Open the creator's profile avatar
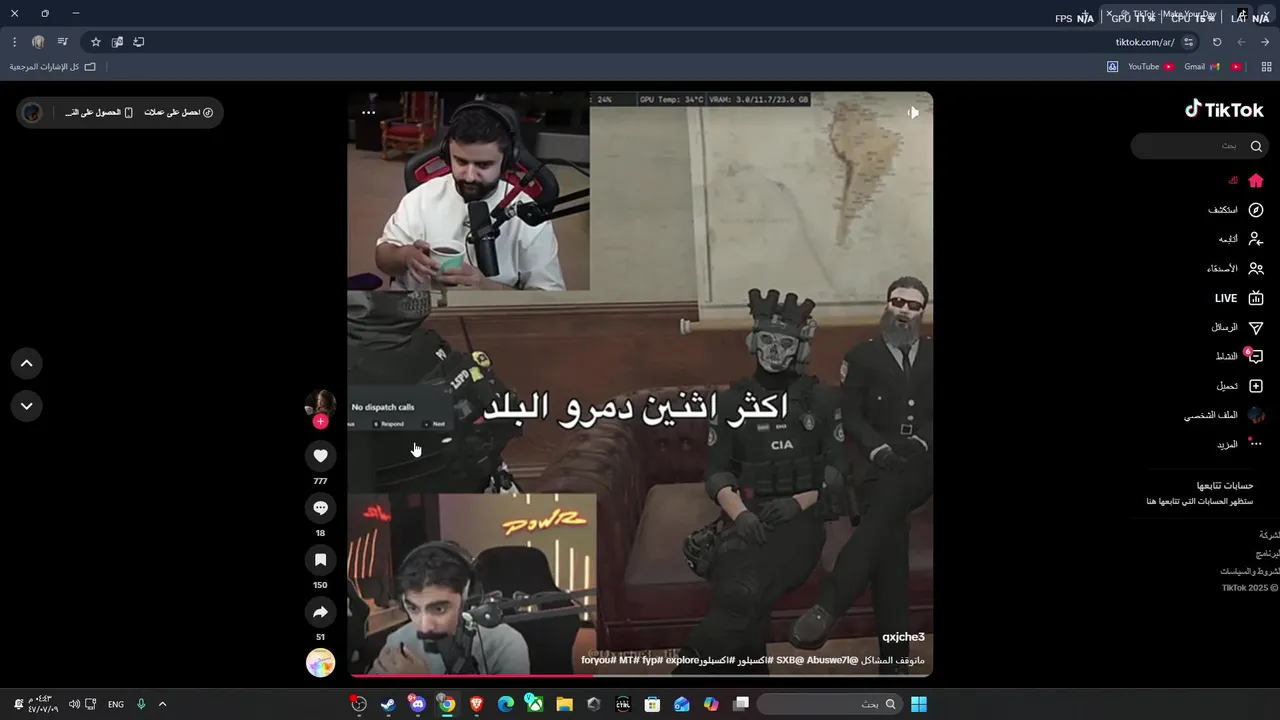This screenshot has width=1280, height=720. (x=320, y=403)
